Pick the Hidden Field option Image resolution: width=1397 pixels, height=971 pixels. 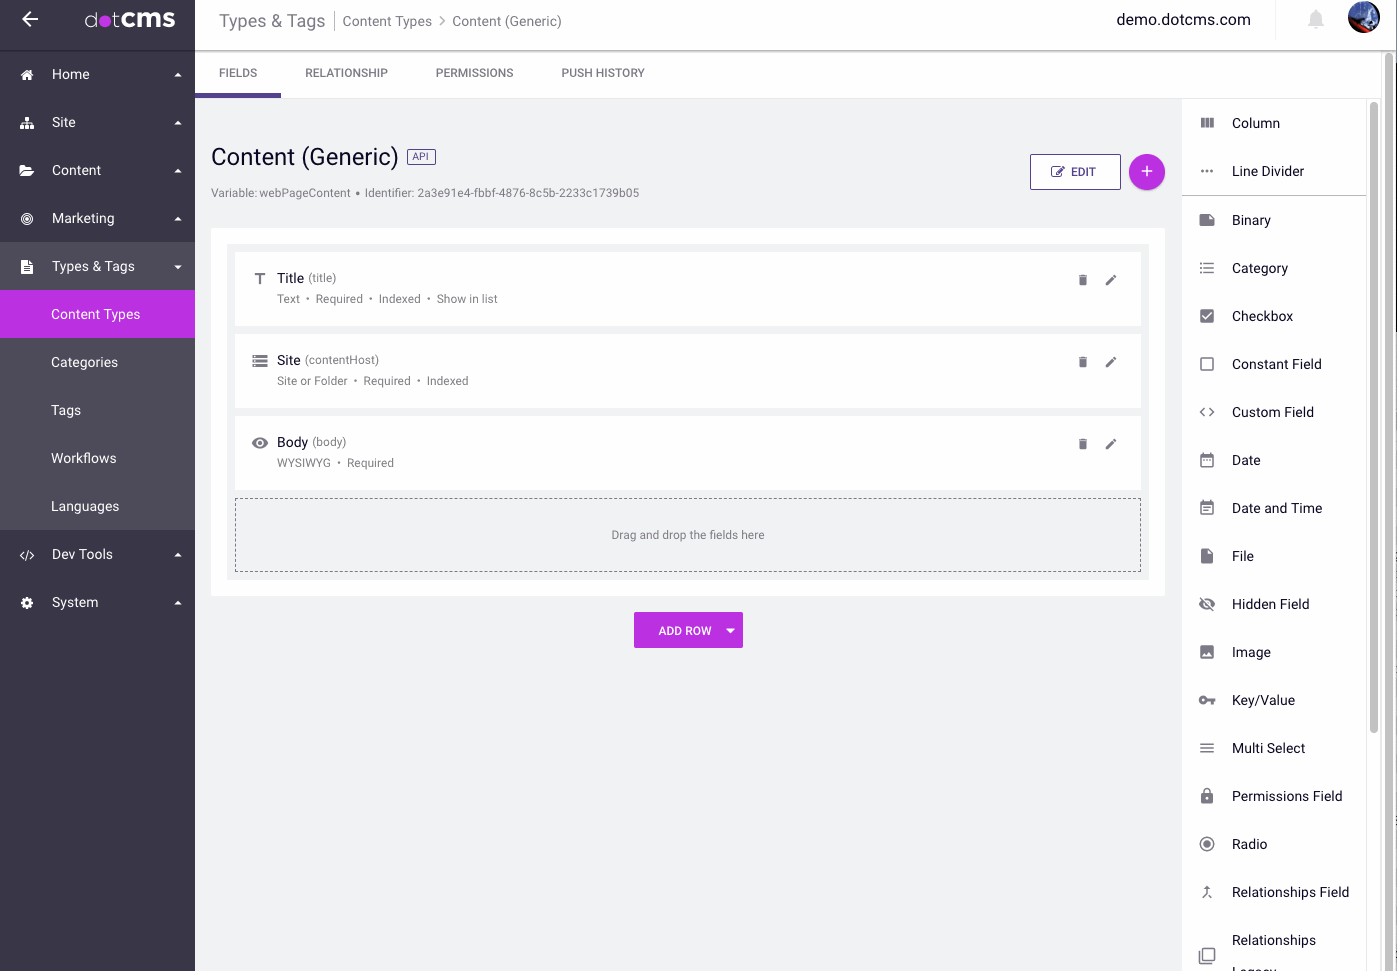(x=1270, y=604)
